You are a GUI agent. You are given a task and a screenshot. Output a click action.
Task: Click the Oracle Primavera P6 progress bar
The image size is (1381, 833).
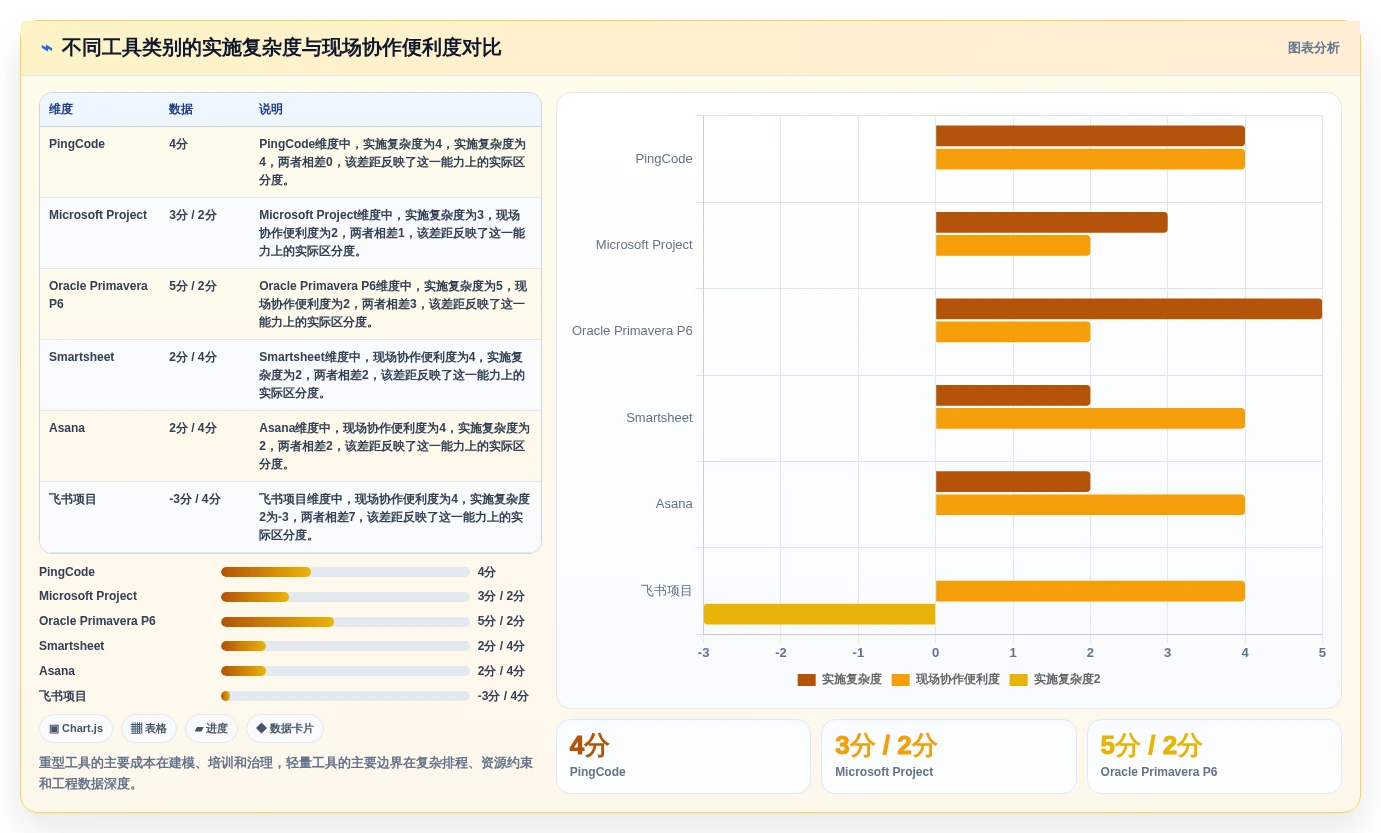345,622
